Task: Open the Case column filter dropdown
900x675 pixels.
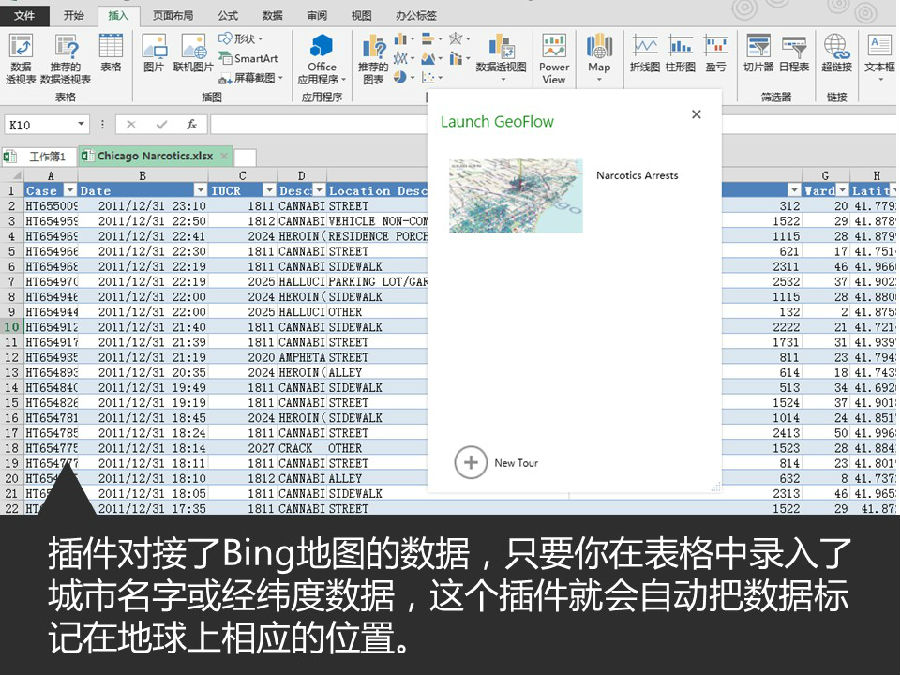Action: pyautogui.click(x=70, y=190)
